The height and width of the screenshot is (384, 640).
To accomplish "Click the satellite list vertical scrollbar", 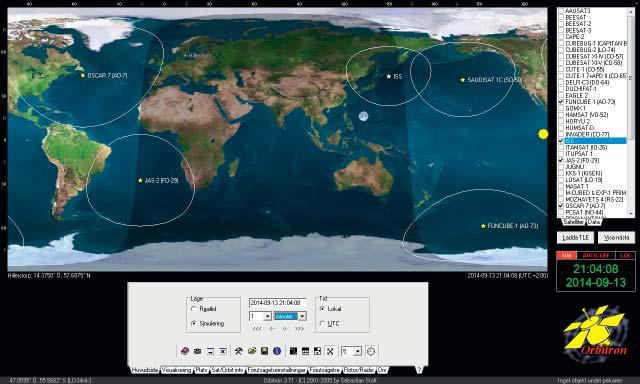I will point(631,113).
